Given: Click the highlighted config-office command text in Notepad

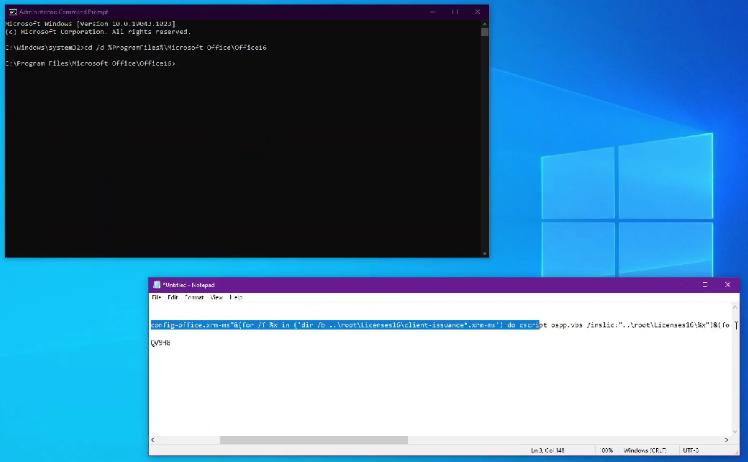Looking at the screenshot, I should click(x=345, y=325).
